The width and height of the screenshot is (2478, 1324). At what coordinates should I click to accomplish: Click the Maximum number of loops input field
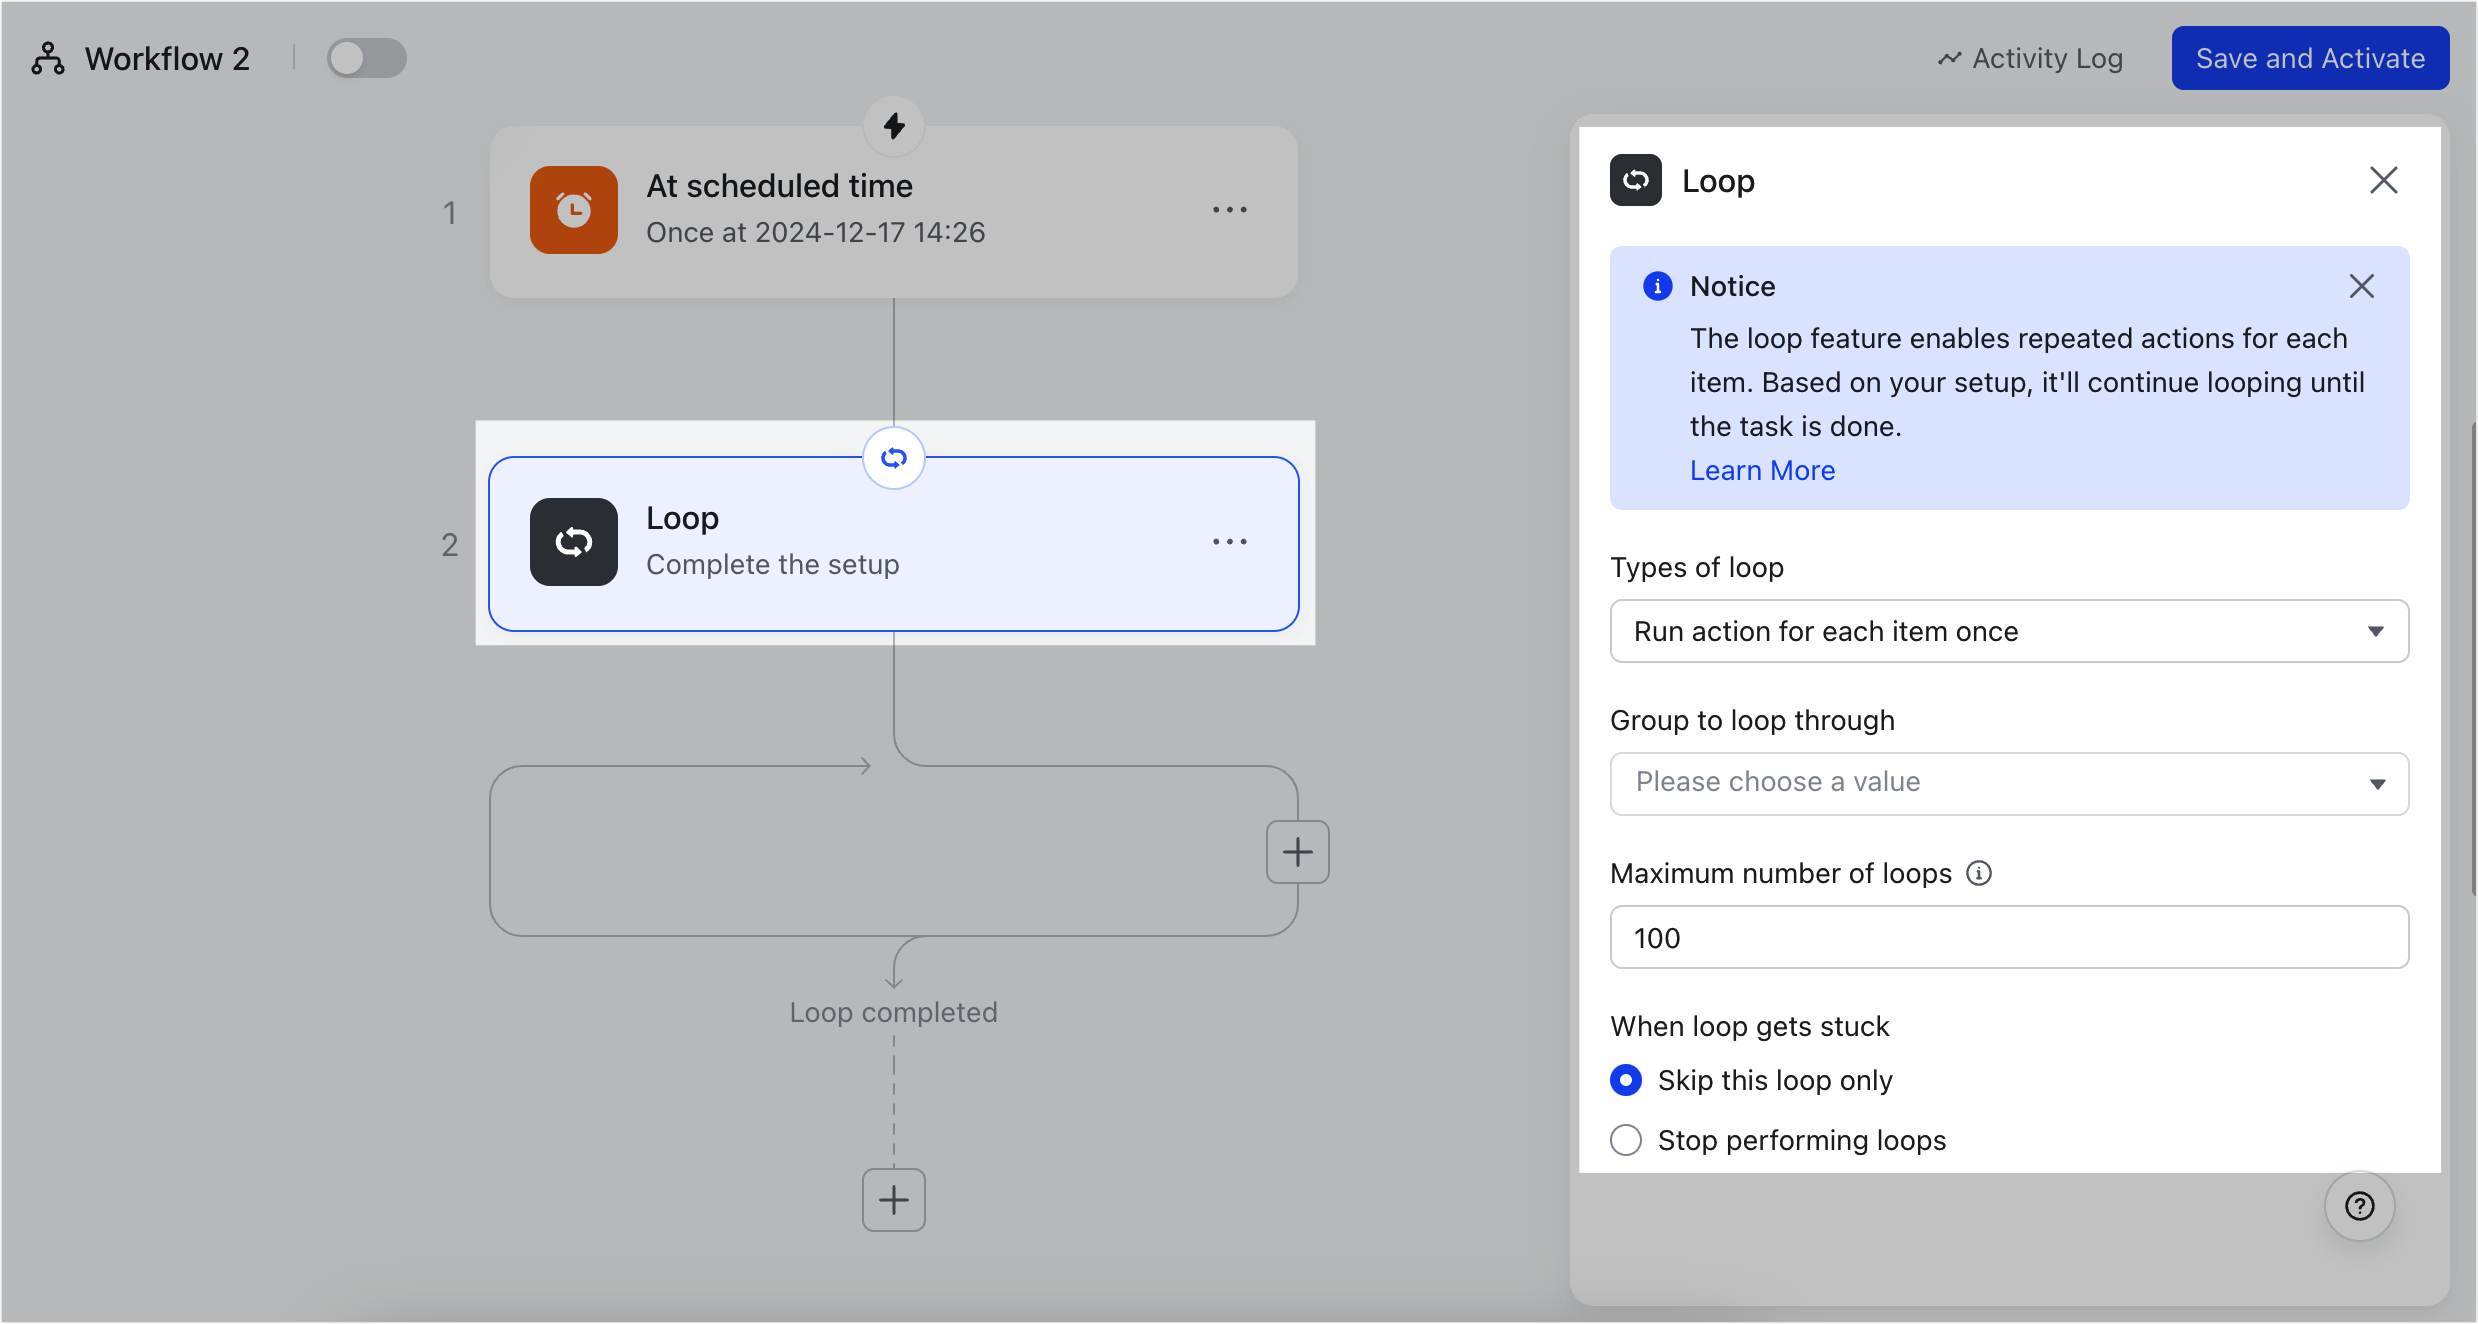[x=2008, y=937]
